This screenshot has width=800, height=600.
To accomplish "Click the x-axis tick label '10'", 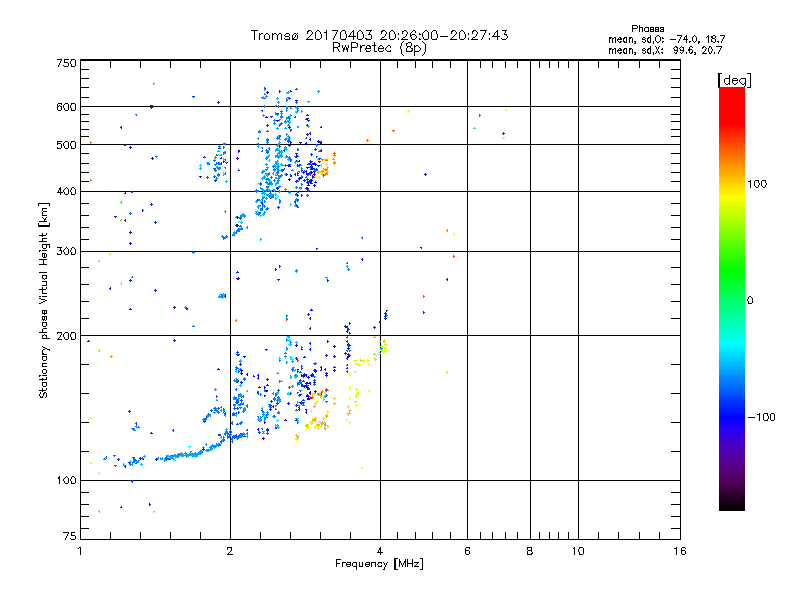I will pyautogui.click(x=578, y=551).
